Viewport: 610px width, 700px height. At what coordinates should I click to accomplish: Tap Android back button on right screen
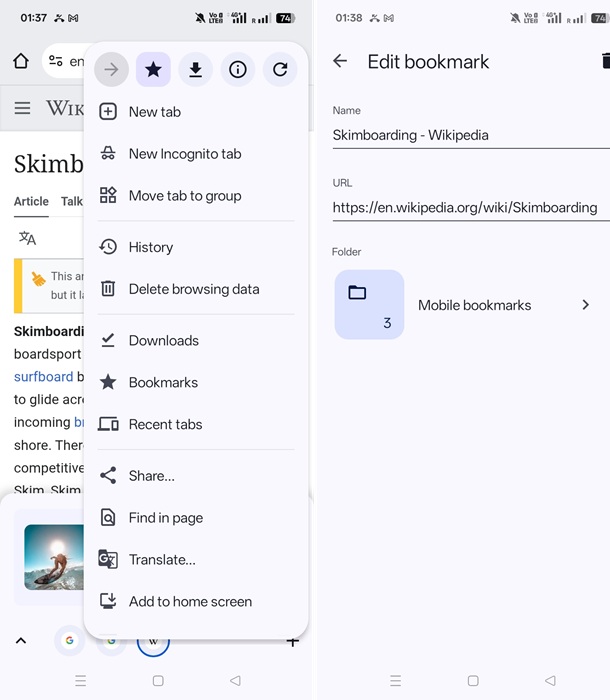point(550,680)
